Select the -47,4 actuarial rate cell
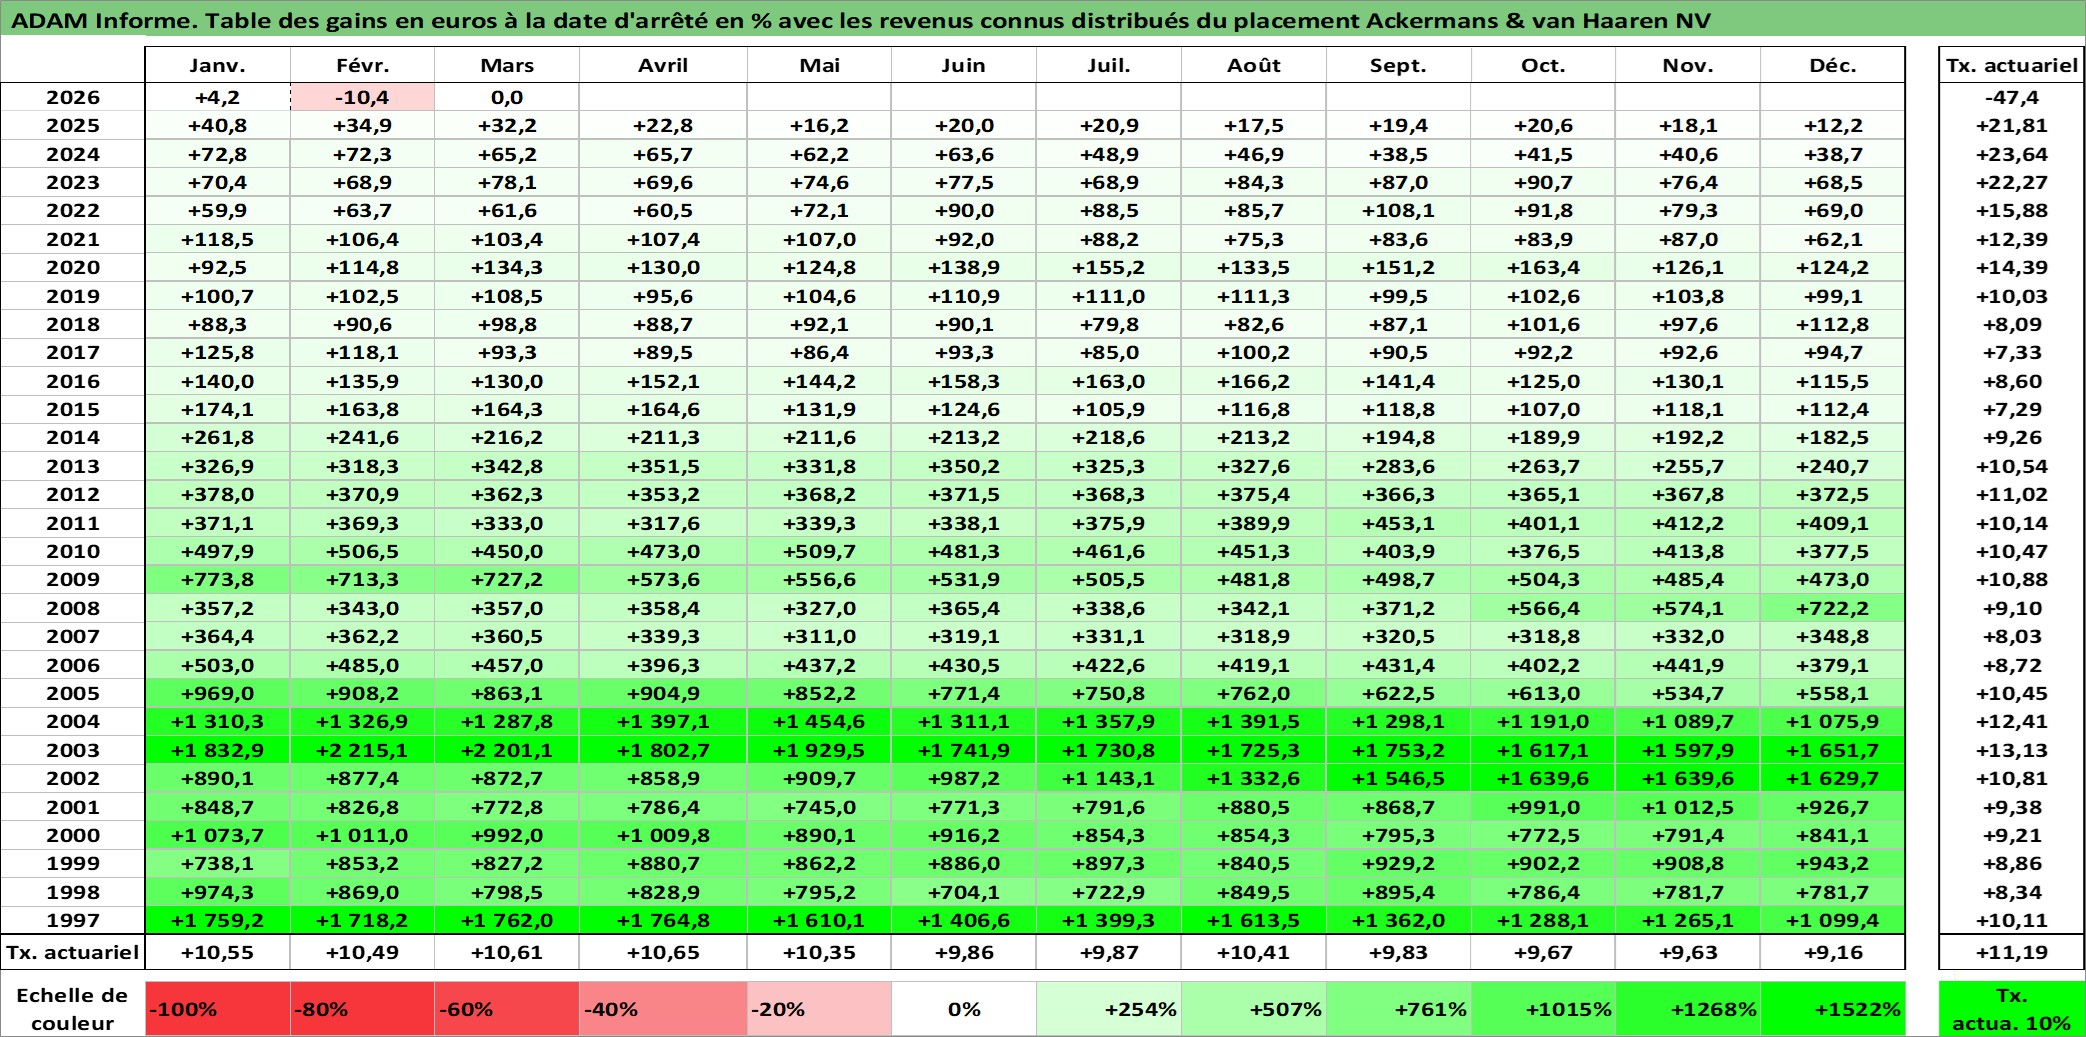Image resolution: width=2086 pixels, height=1037 pixels. 2012,97
